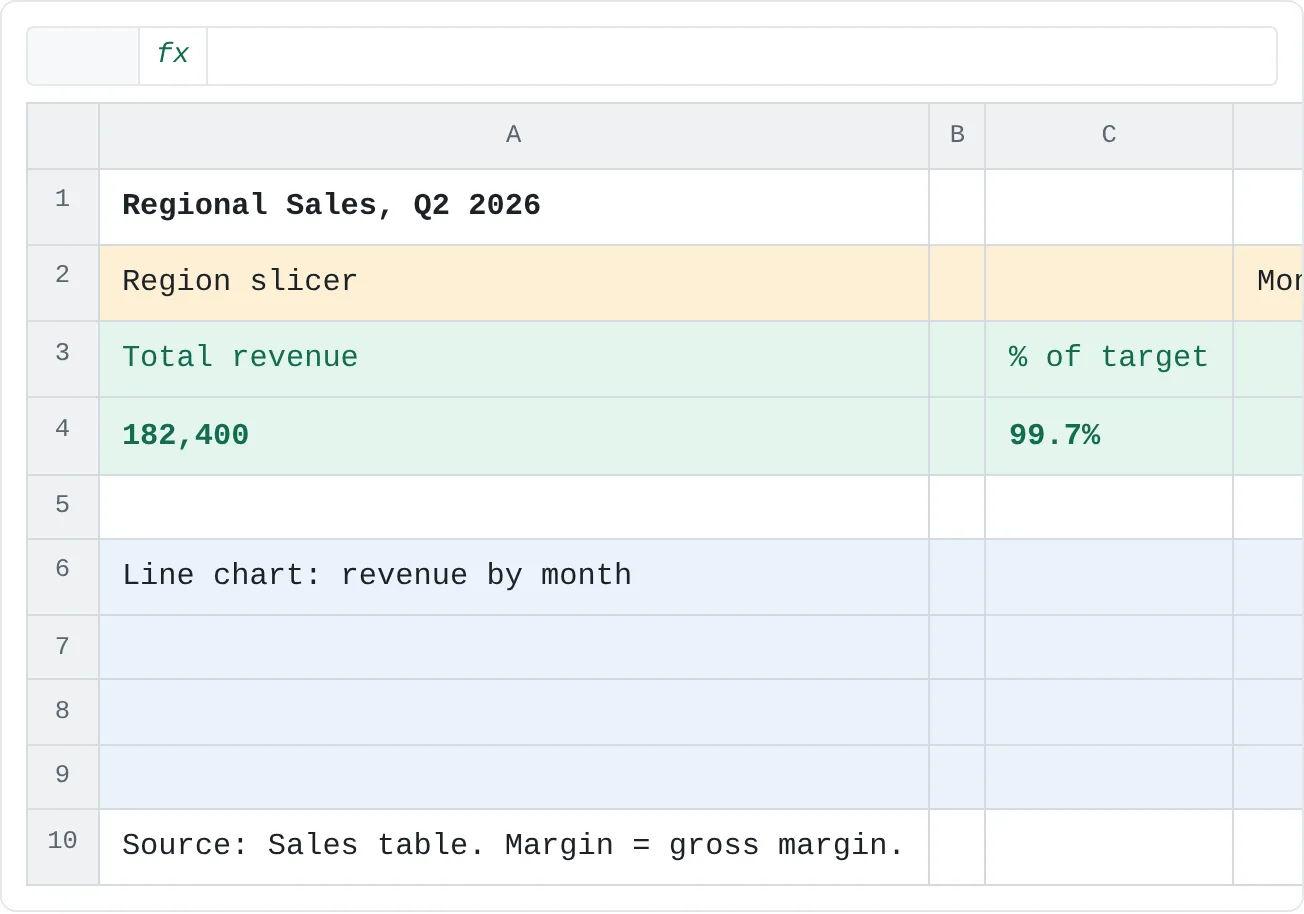1304x914 pixels.
Task: Select row 1 header
Action: tap(63, 207)
